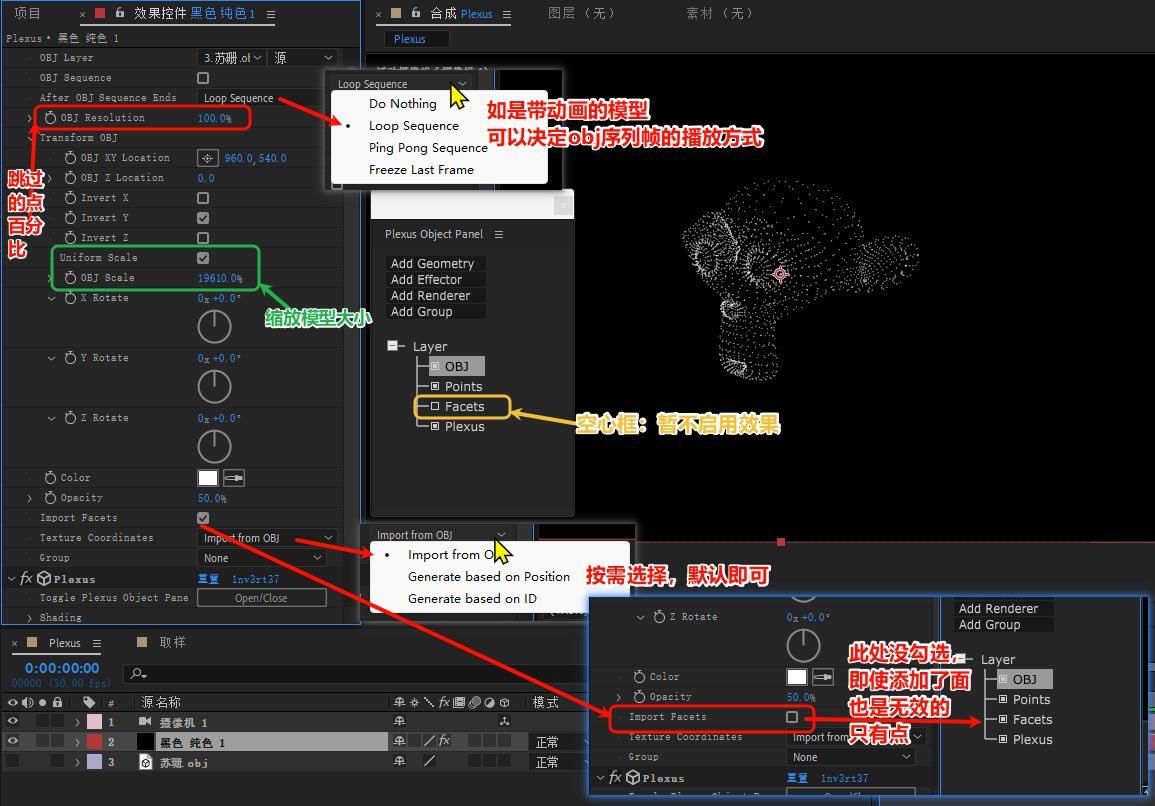
Task: Choose Ping Pong Sequence option
Action: pyautogui.click(x=428, y=148)
